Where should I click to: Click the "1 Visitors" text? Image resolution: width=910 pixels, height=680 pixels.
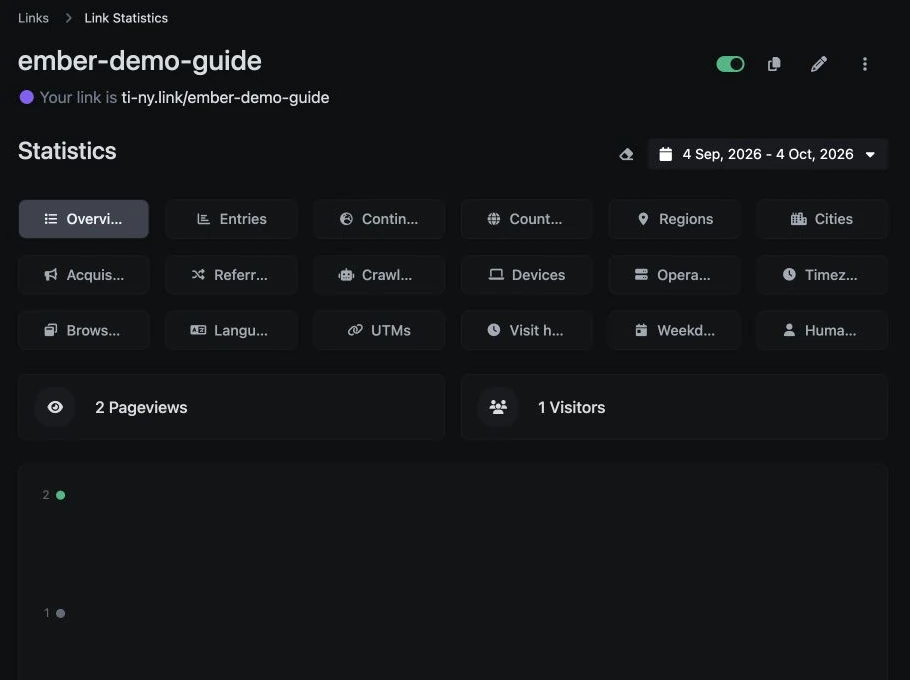tap(572, 407)
